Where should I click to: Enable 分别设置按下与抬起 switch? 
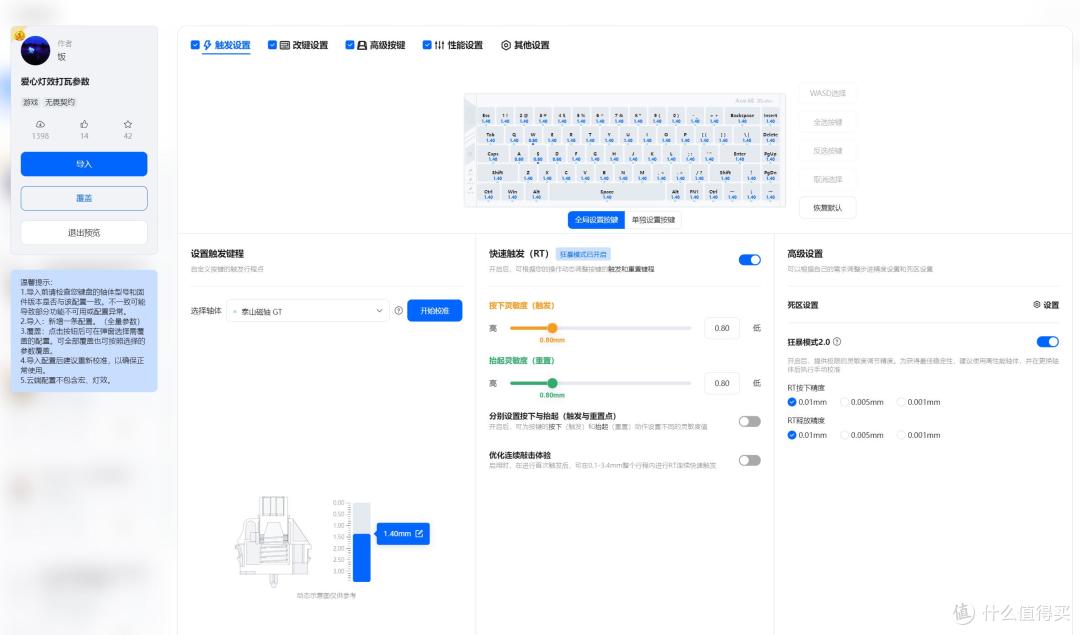click(x=749, y=421)
